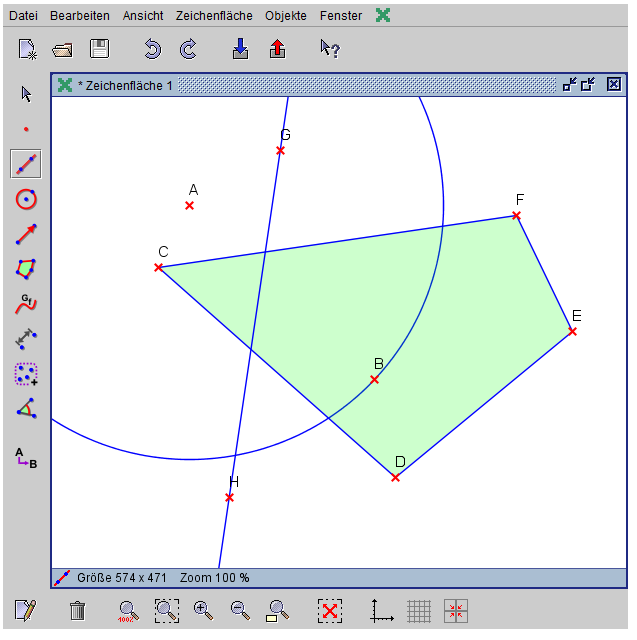637x640 pixels.
Task: Click point G on the line
Action: [280, 151]
